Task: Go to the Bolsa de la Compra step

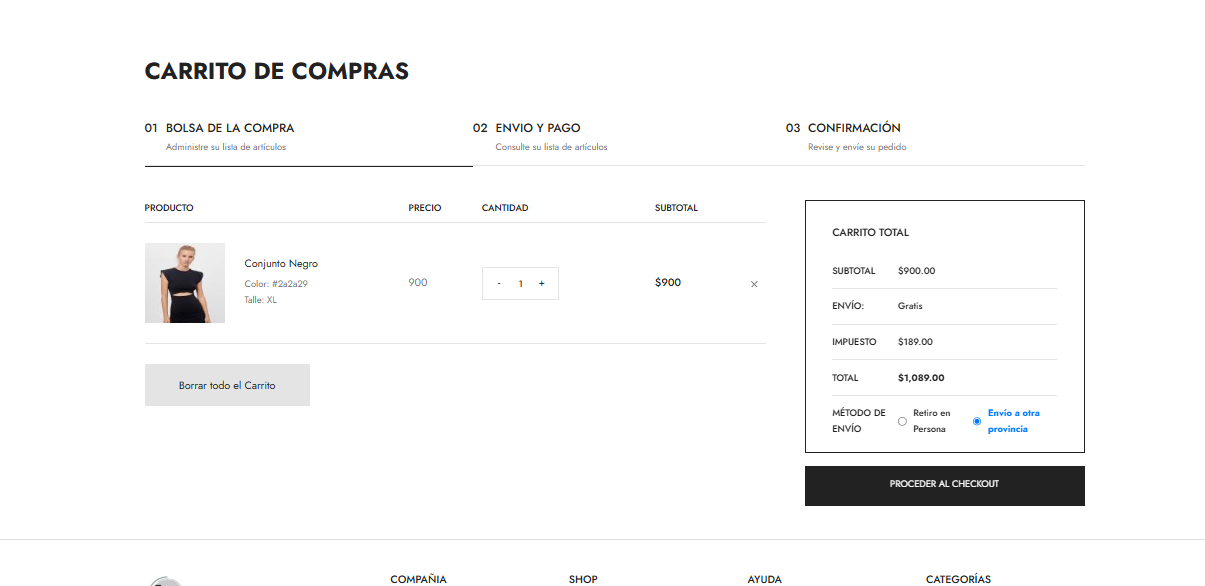Action: coord(229,128)
